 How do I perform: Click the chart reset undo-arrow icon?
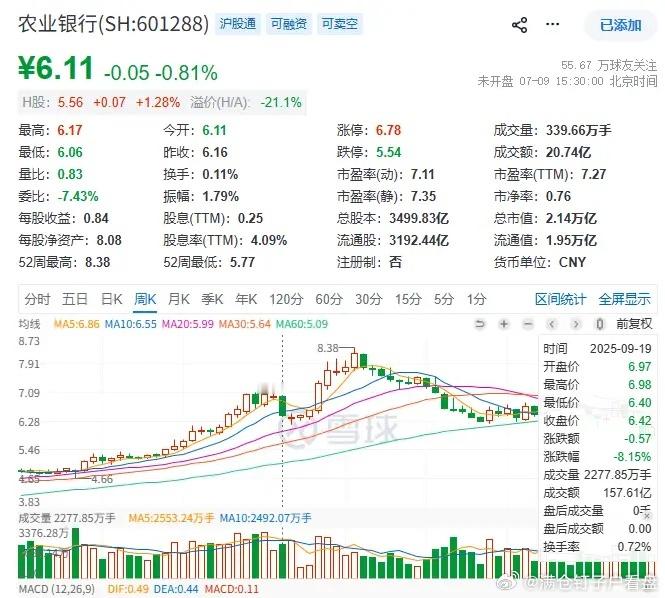click(x=480, y=324)
